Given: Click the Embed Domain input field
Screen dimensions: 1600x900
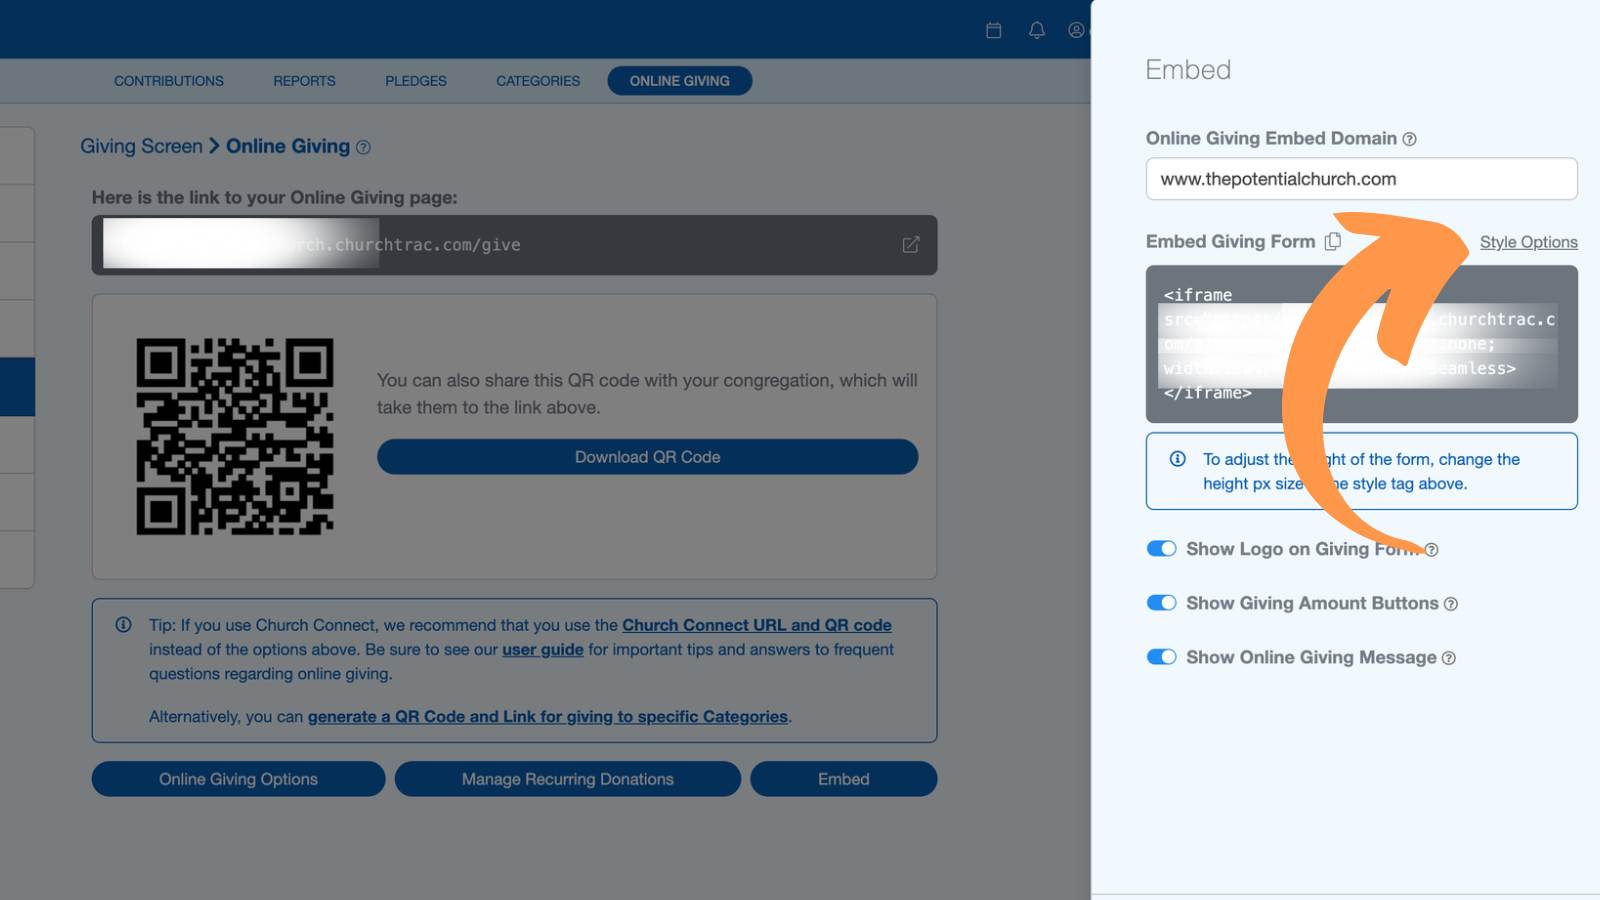Looking at the screenshot, I should (1362, 179).
